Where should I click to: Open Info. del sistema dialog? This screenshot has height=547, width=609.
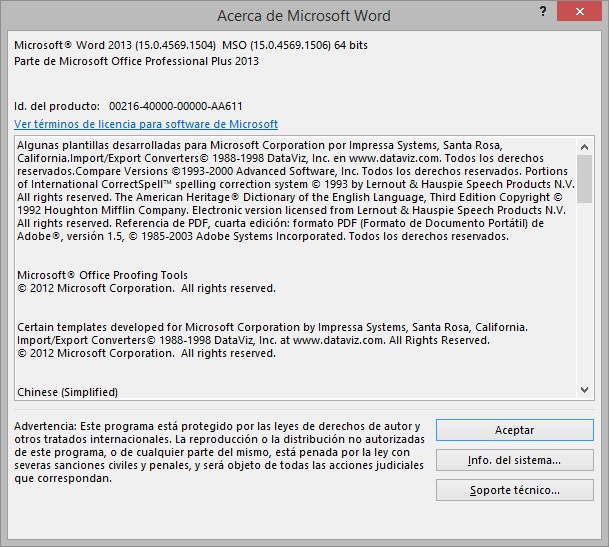515,460
